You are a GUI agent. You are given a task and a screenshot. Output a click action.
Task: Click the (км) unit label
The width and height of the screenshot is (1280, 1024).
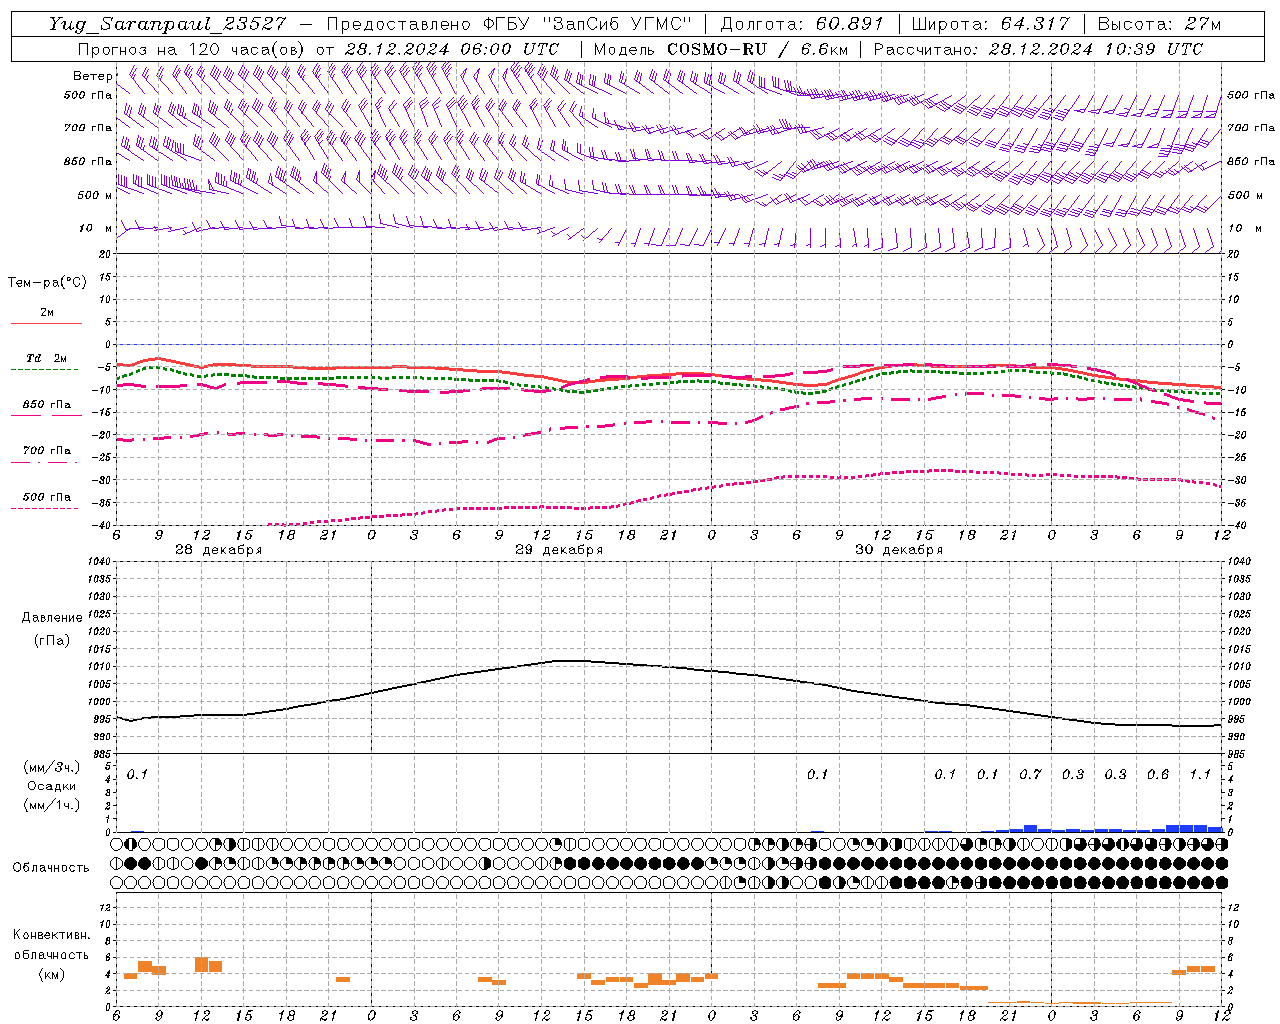pyautogui.click(x=51, y=974)
